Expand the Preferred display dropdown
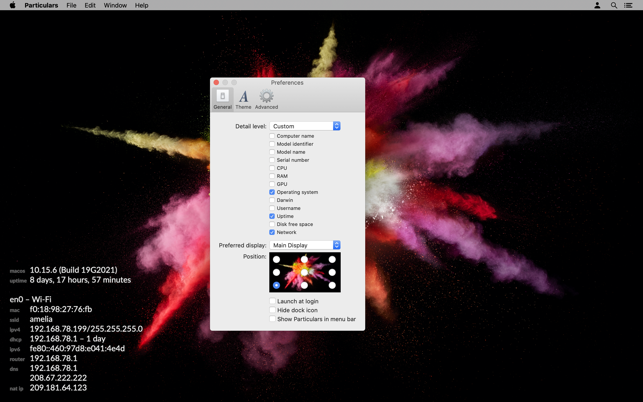643x402 pixels. click(305, 245)
